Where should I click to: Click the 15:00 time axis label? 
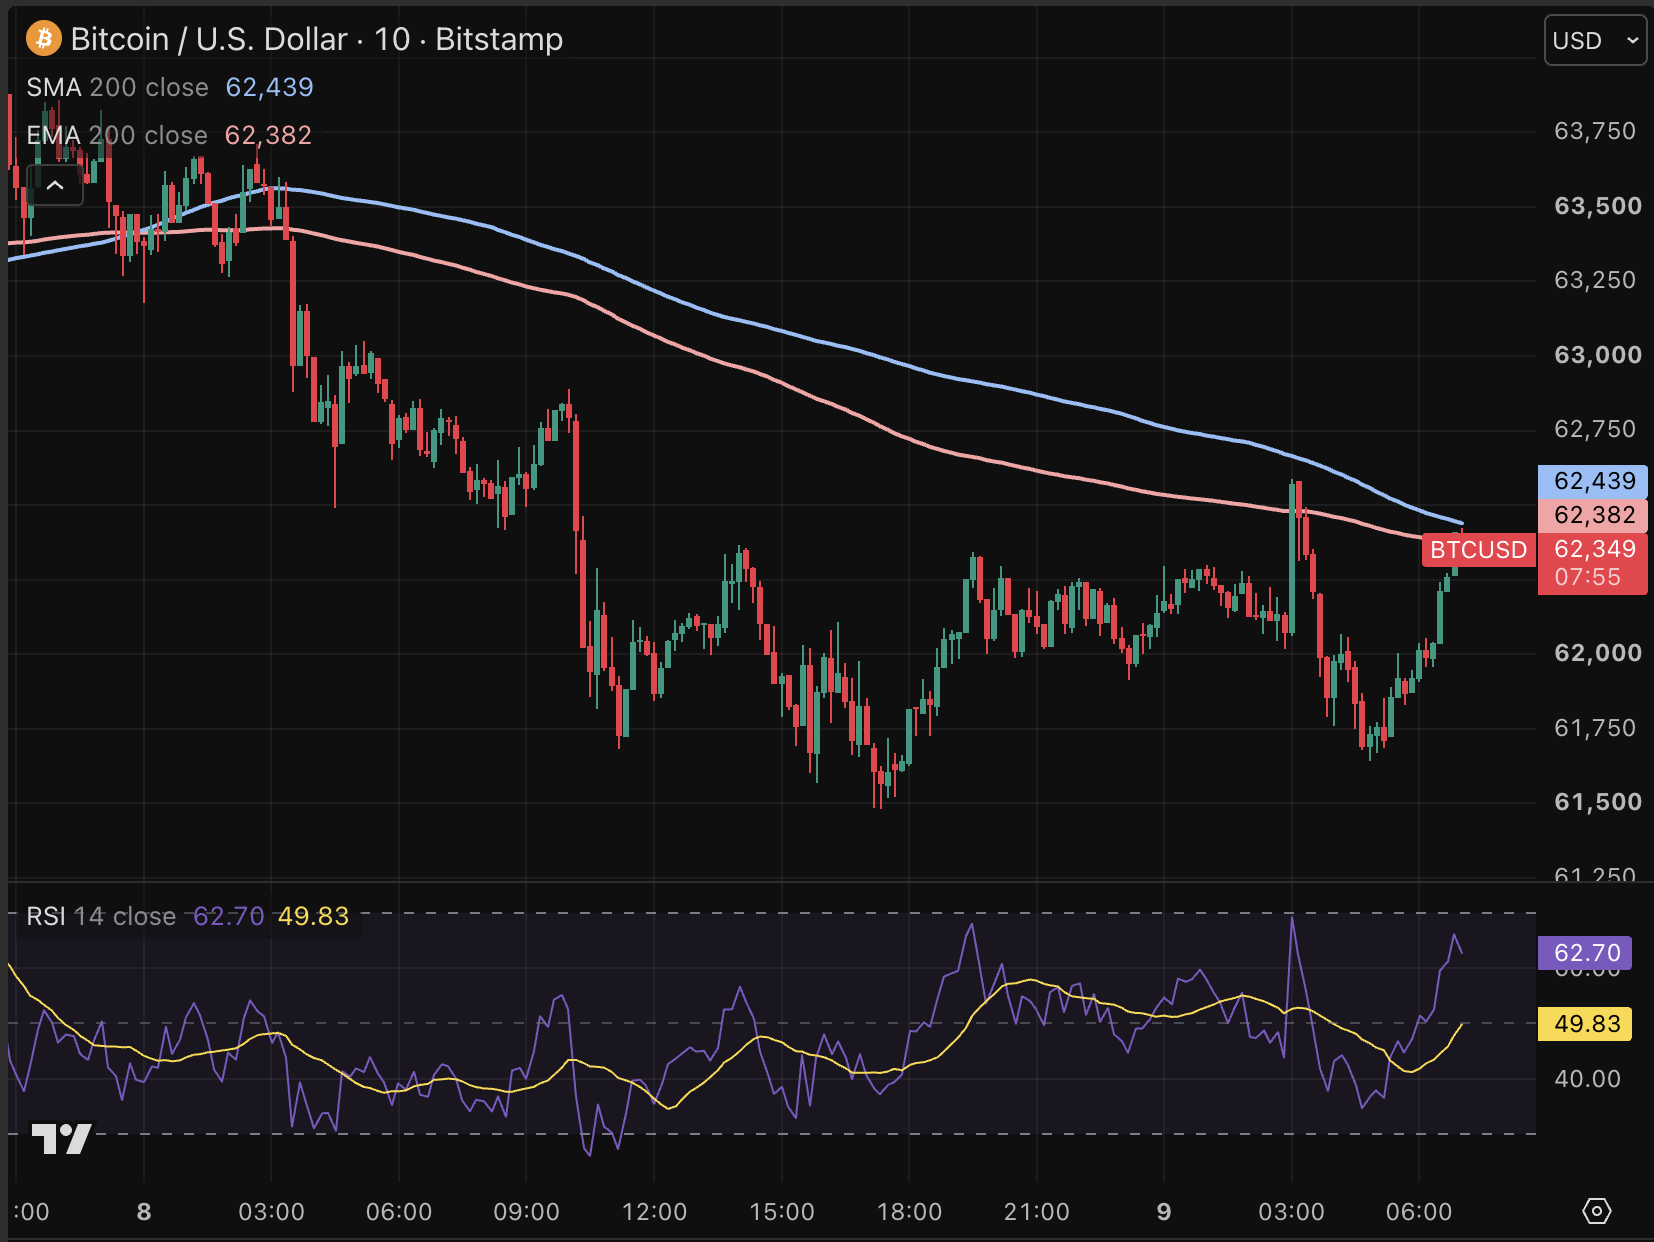782,1212
